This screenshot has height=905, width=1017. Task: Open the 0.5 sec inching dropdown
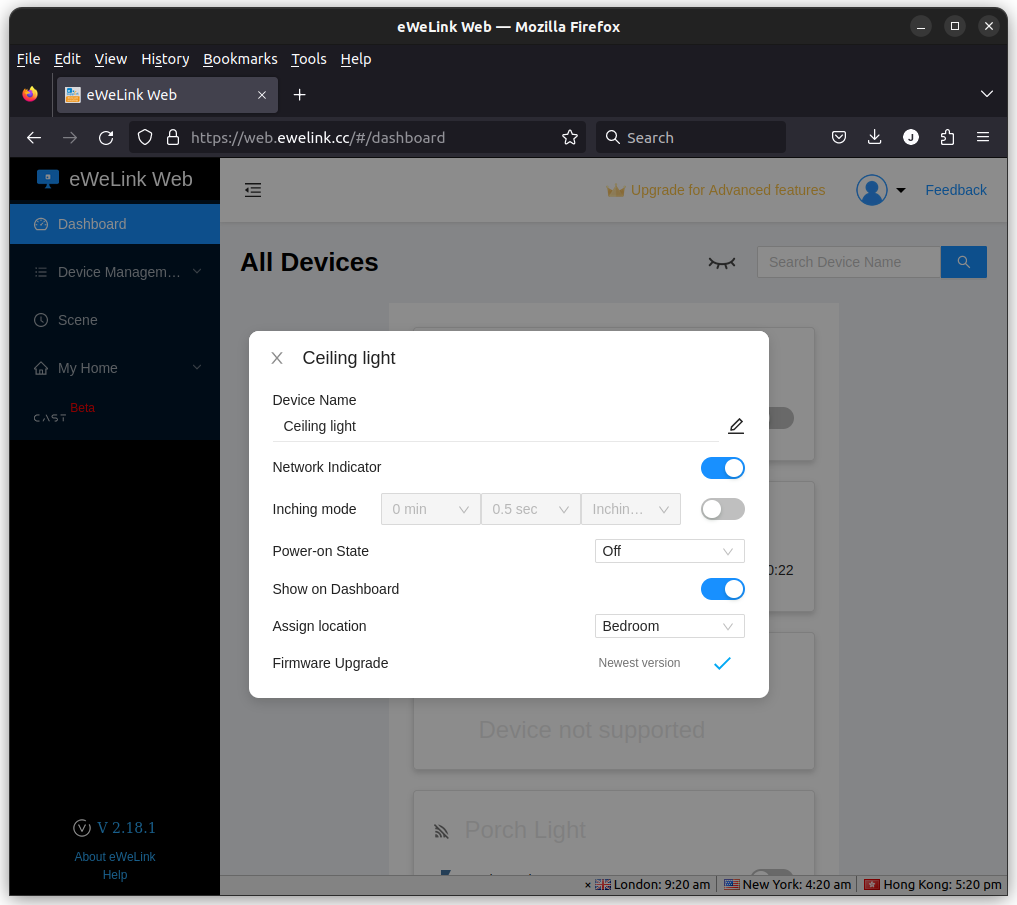tap(531, 509)
